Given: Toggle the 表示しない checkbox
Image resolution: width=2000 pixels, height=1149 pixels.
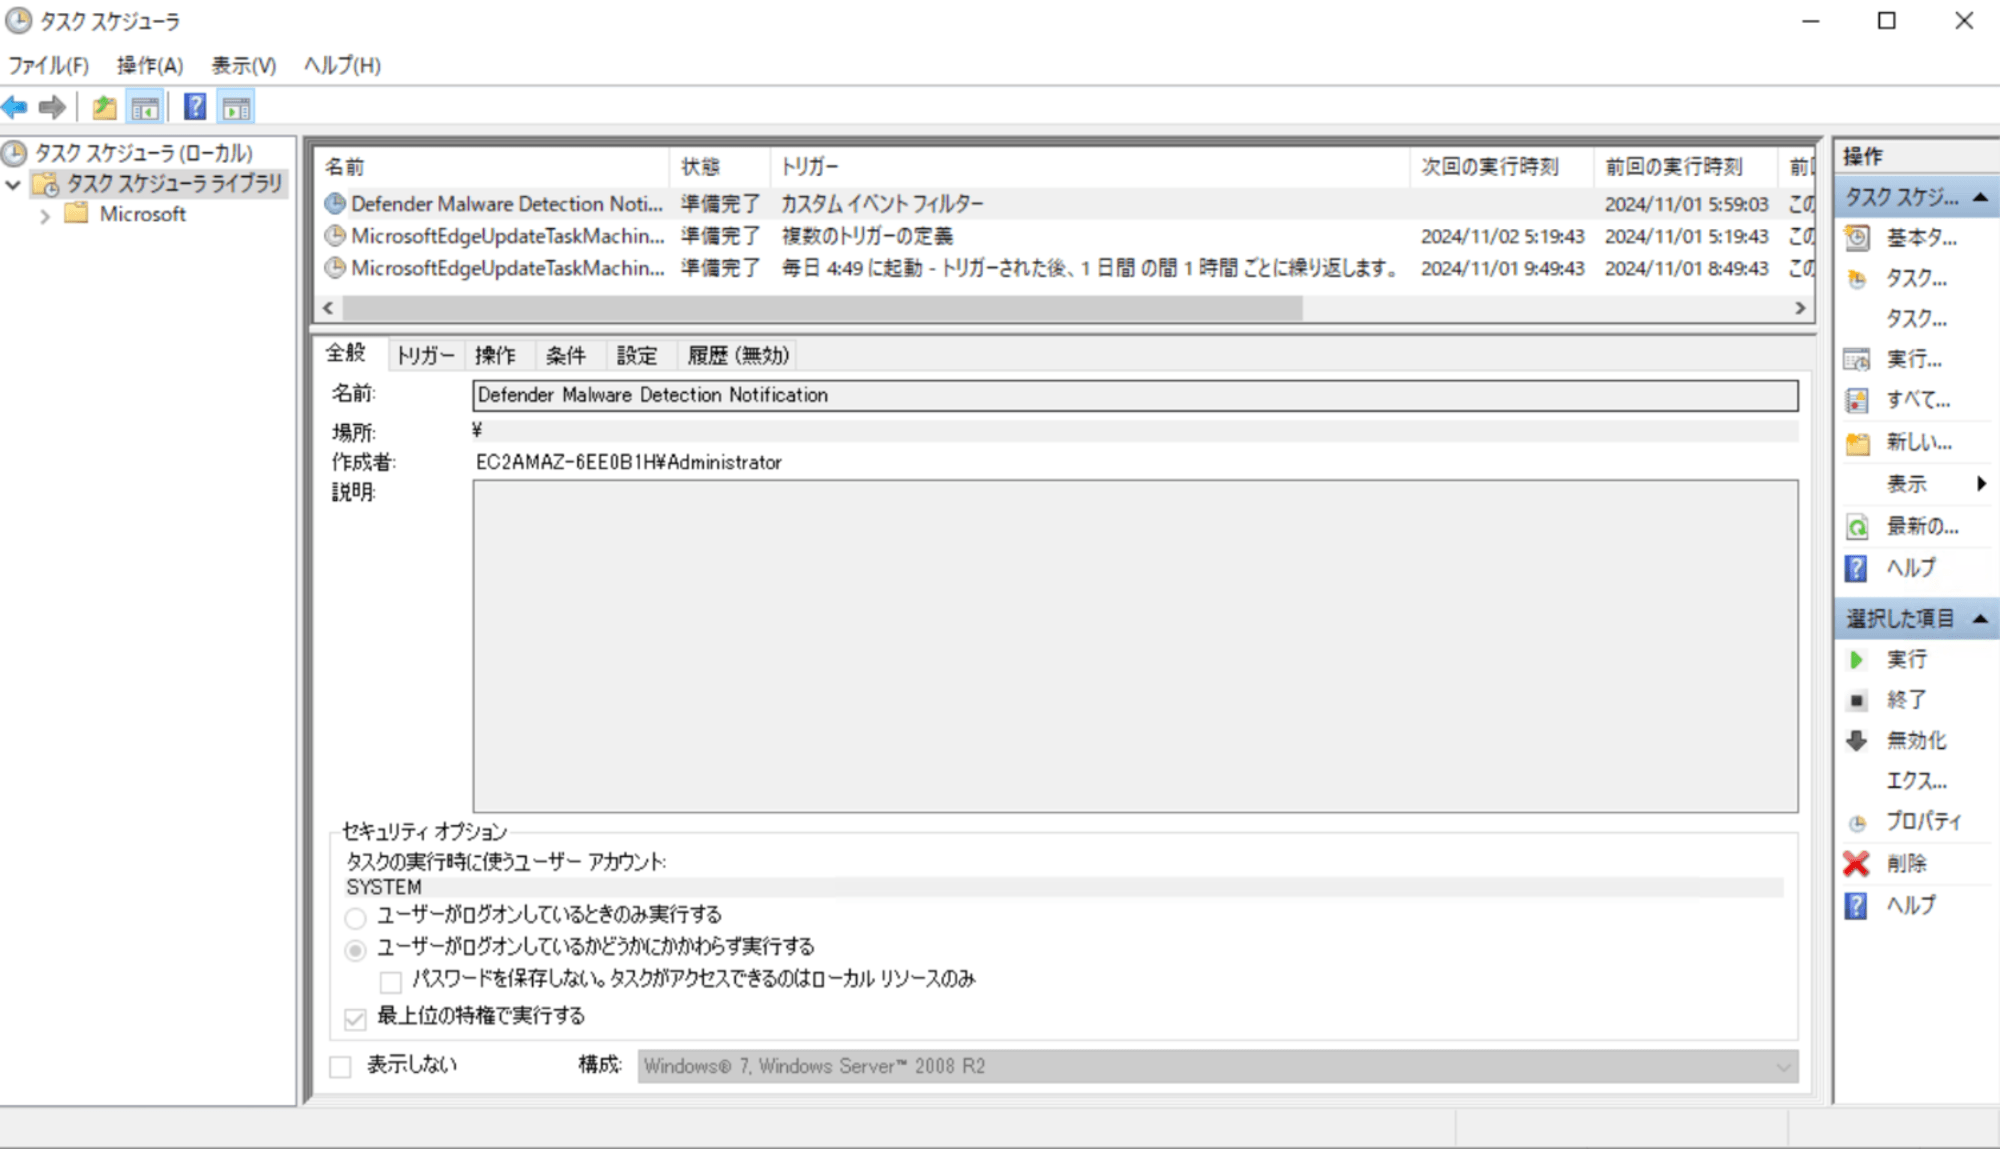Looking at the screenshot, I should click(x=340, y=1066).
